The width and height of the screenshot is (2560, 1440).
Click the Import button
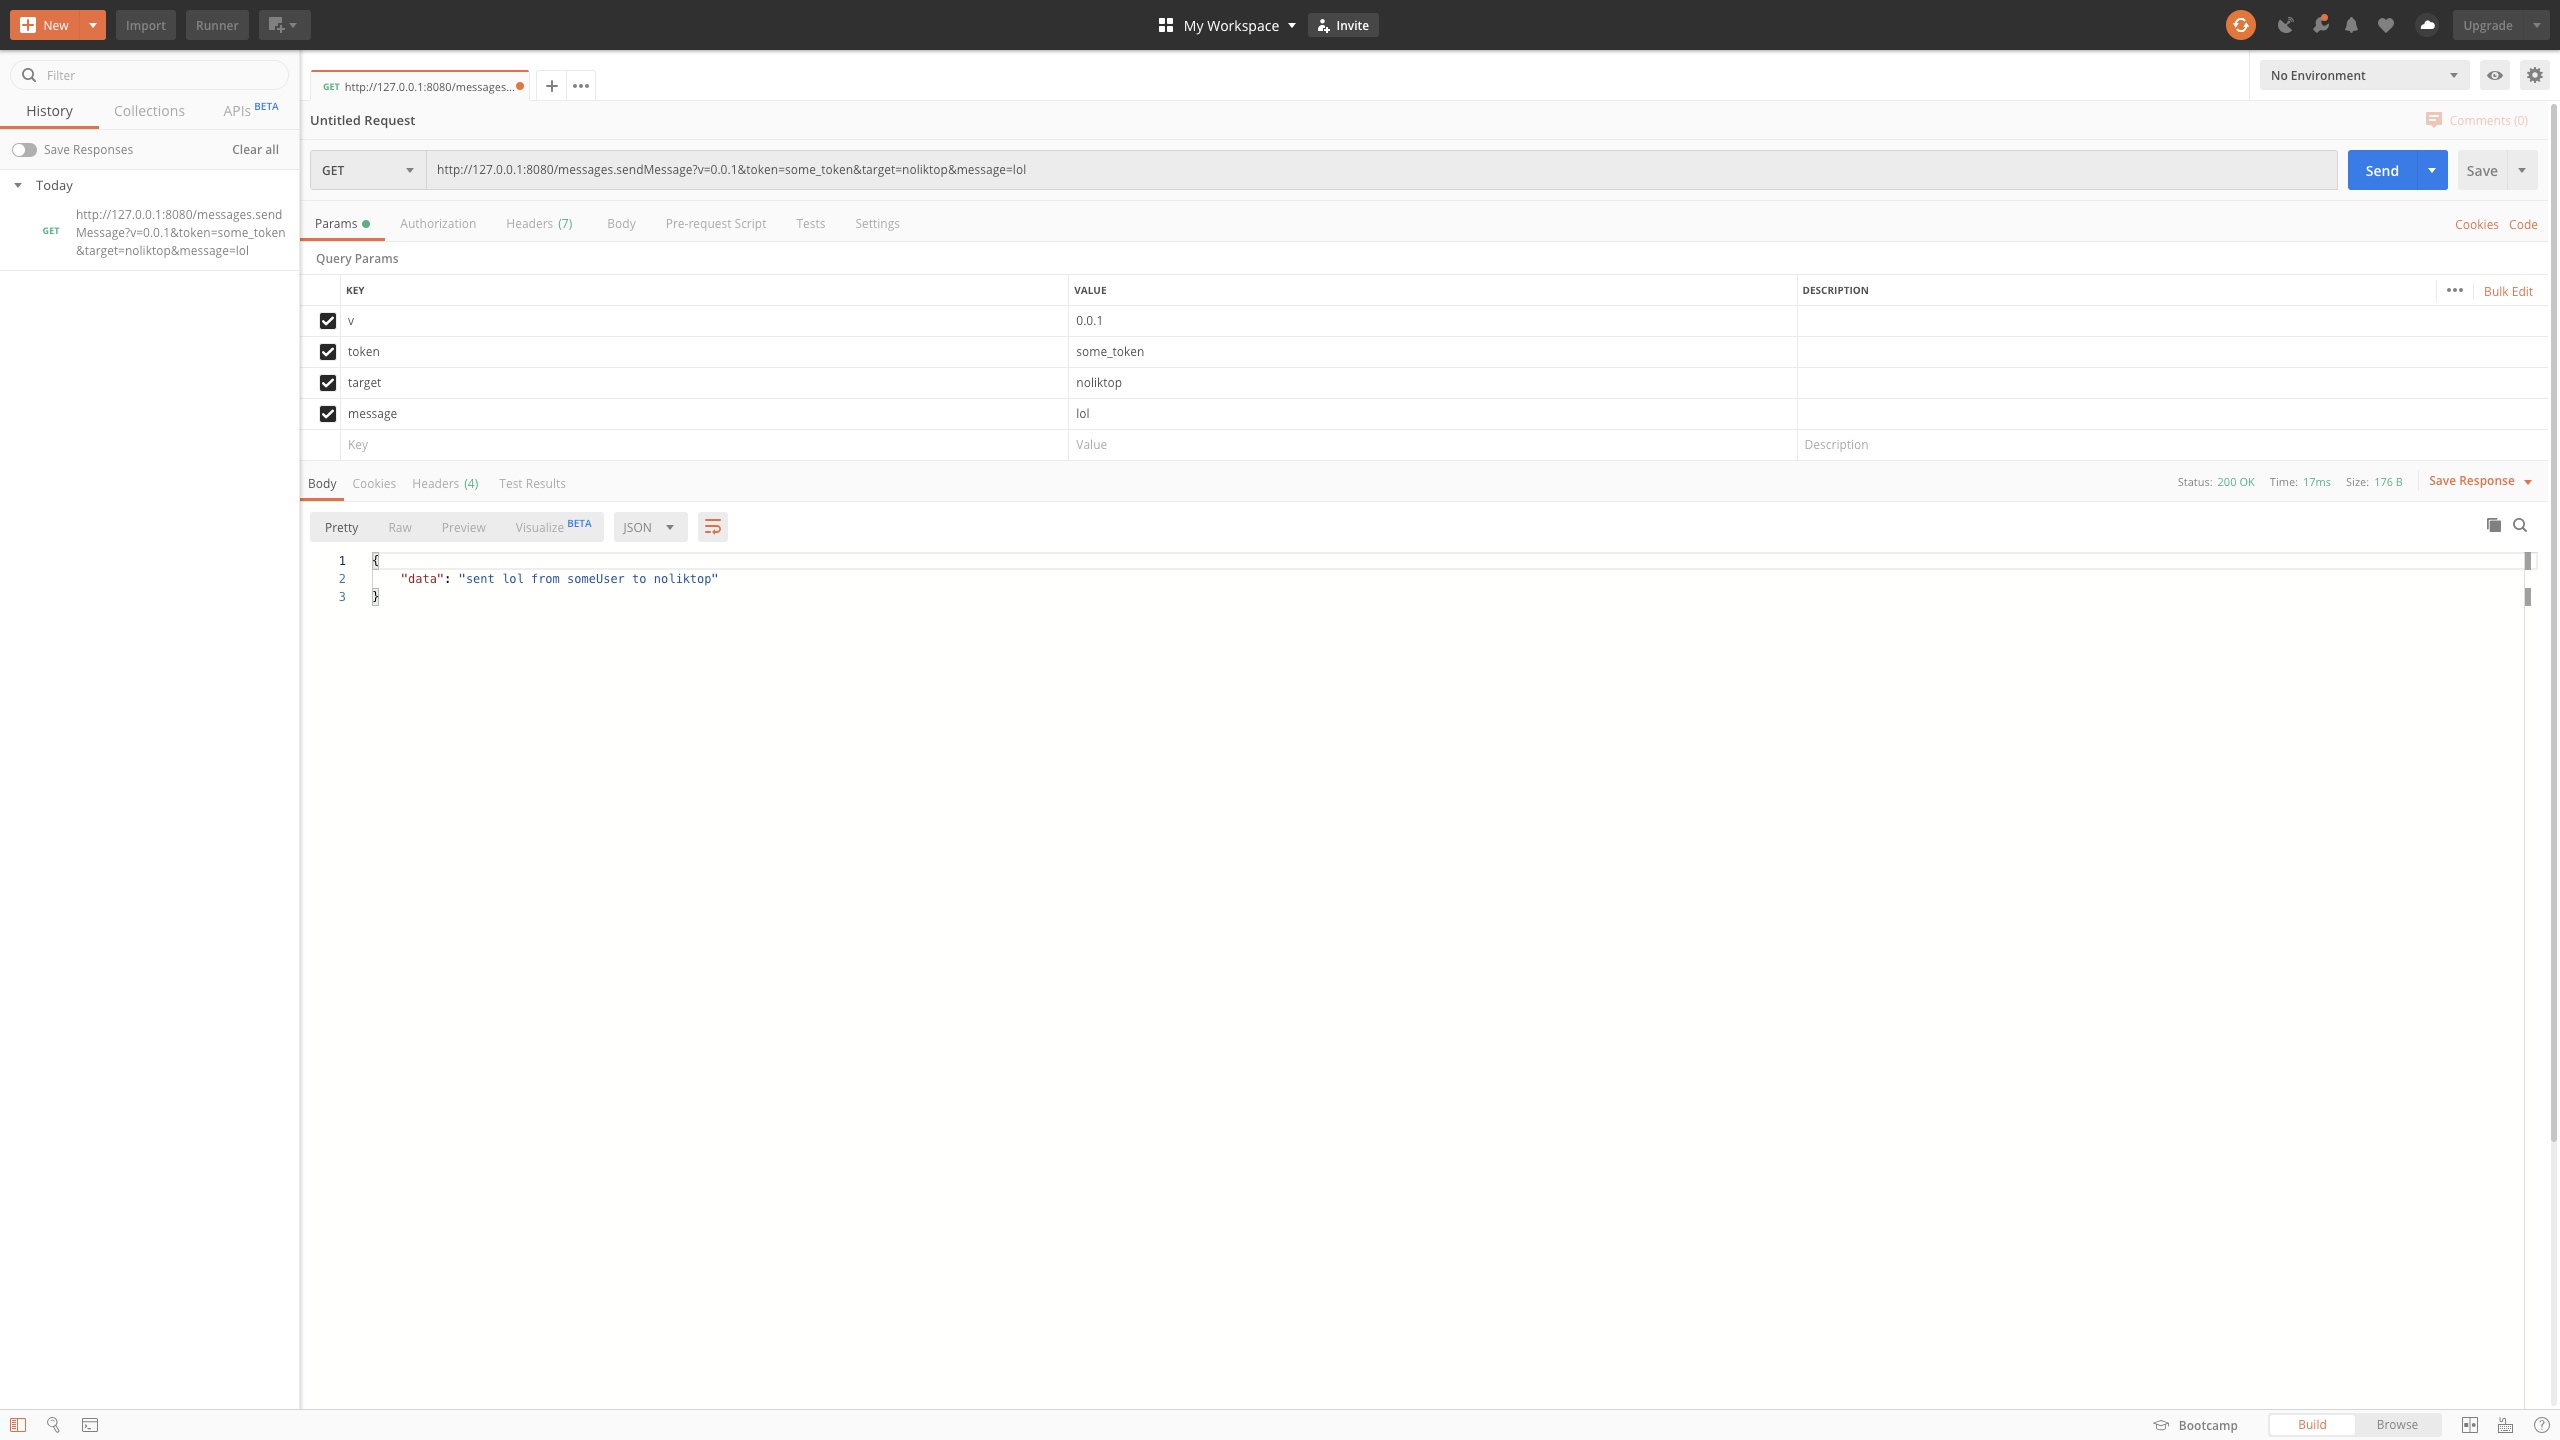[145, 25]
